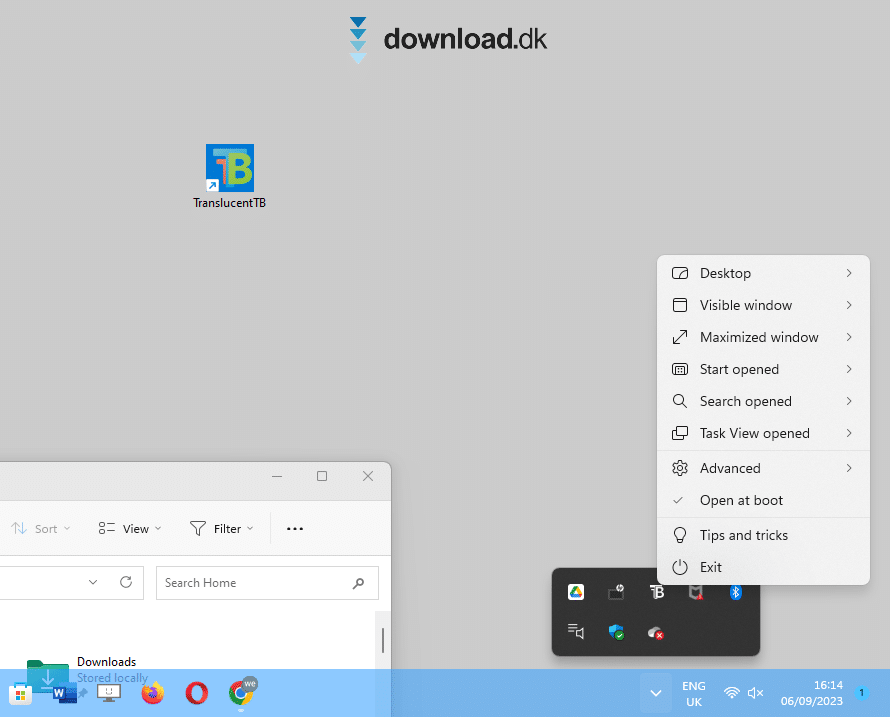Launch Opera browser from the taskbar
This screenshot has height=717, width=890.
(196, 692)
